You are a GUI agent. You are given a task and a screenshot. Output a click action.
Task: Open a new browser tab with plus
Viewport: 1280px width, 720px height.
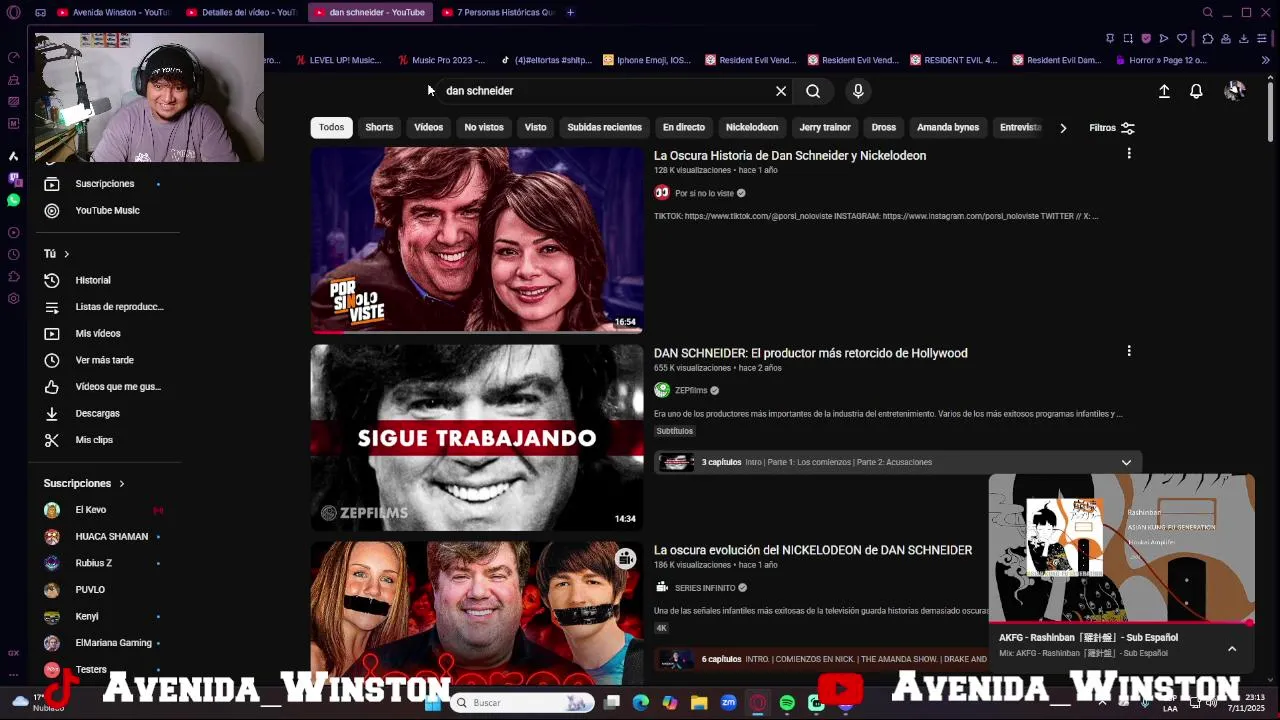570,12
